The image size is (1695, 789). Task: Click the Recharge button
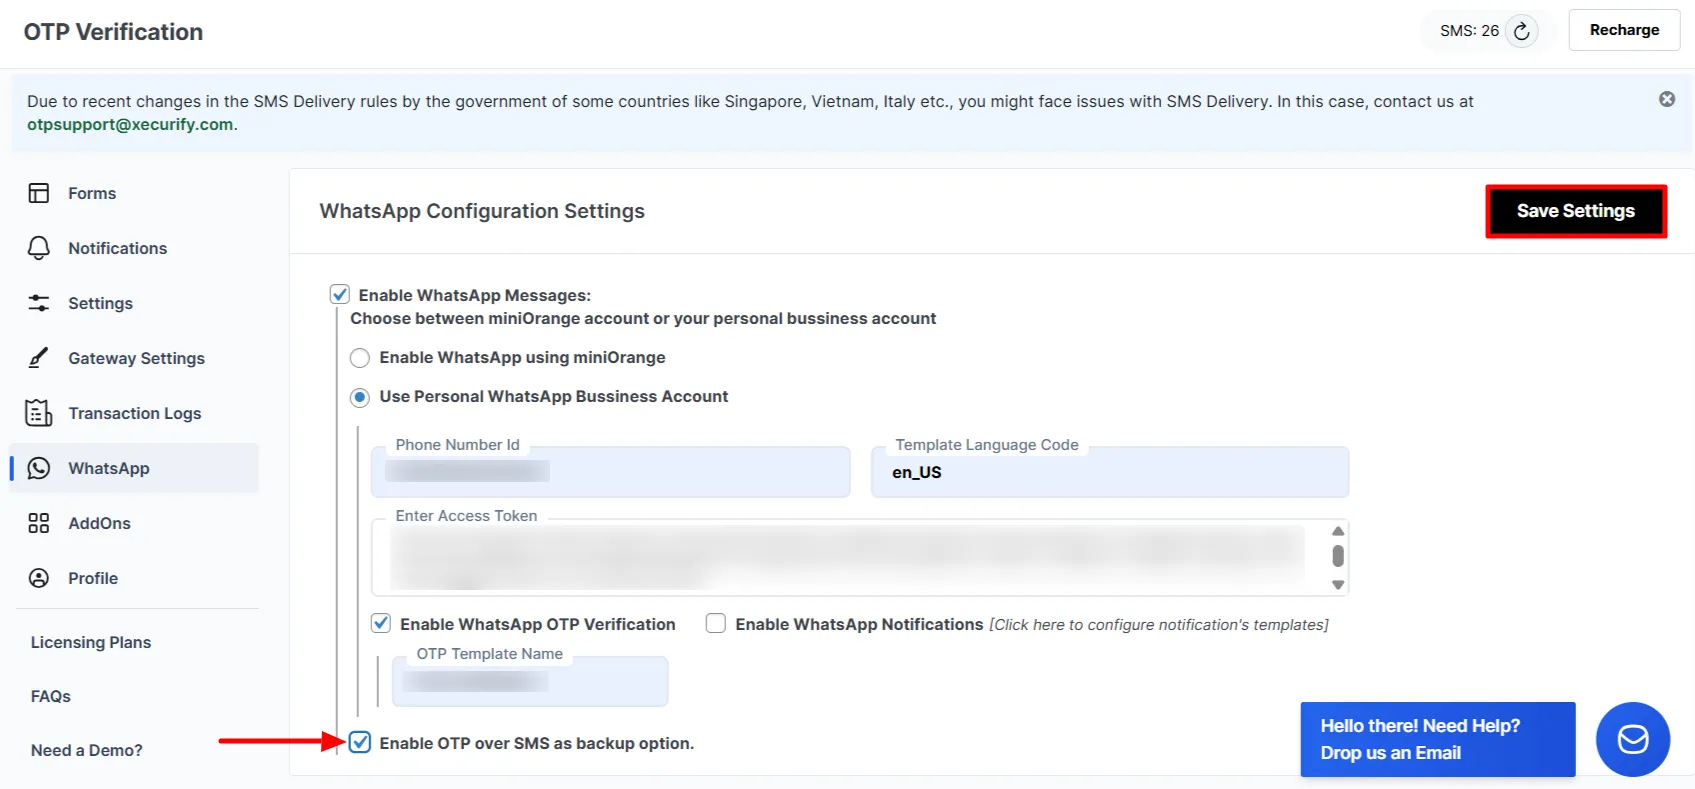pyautogui.click(x=1624, y=30)
